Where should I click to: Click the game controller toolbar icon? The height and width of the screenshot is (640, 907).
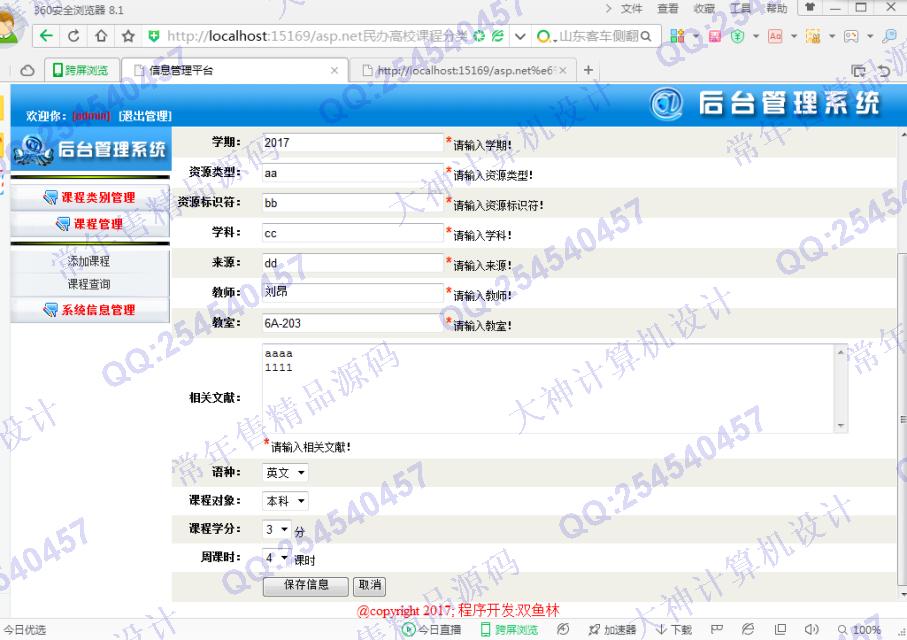point(851,36)
